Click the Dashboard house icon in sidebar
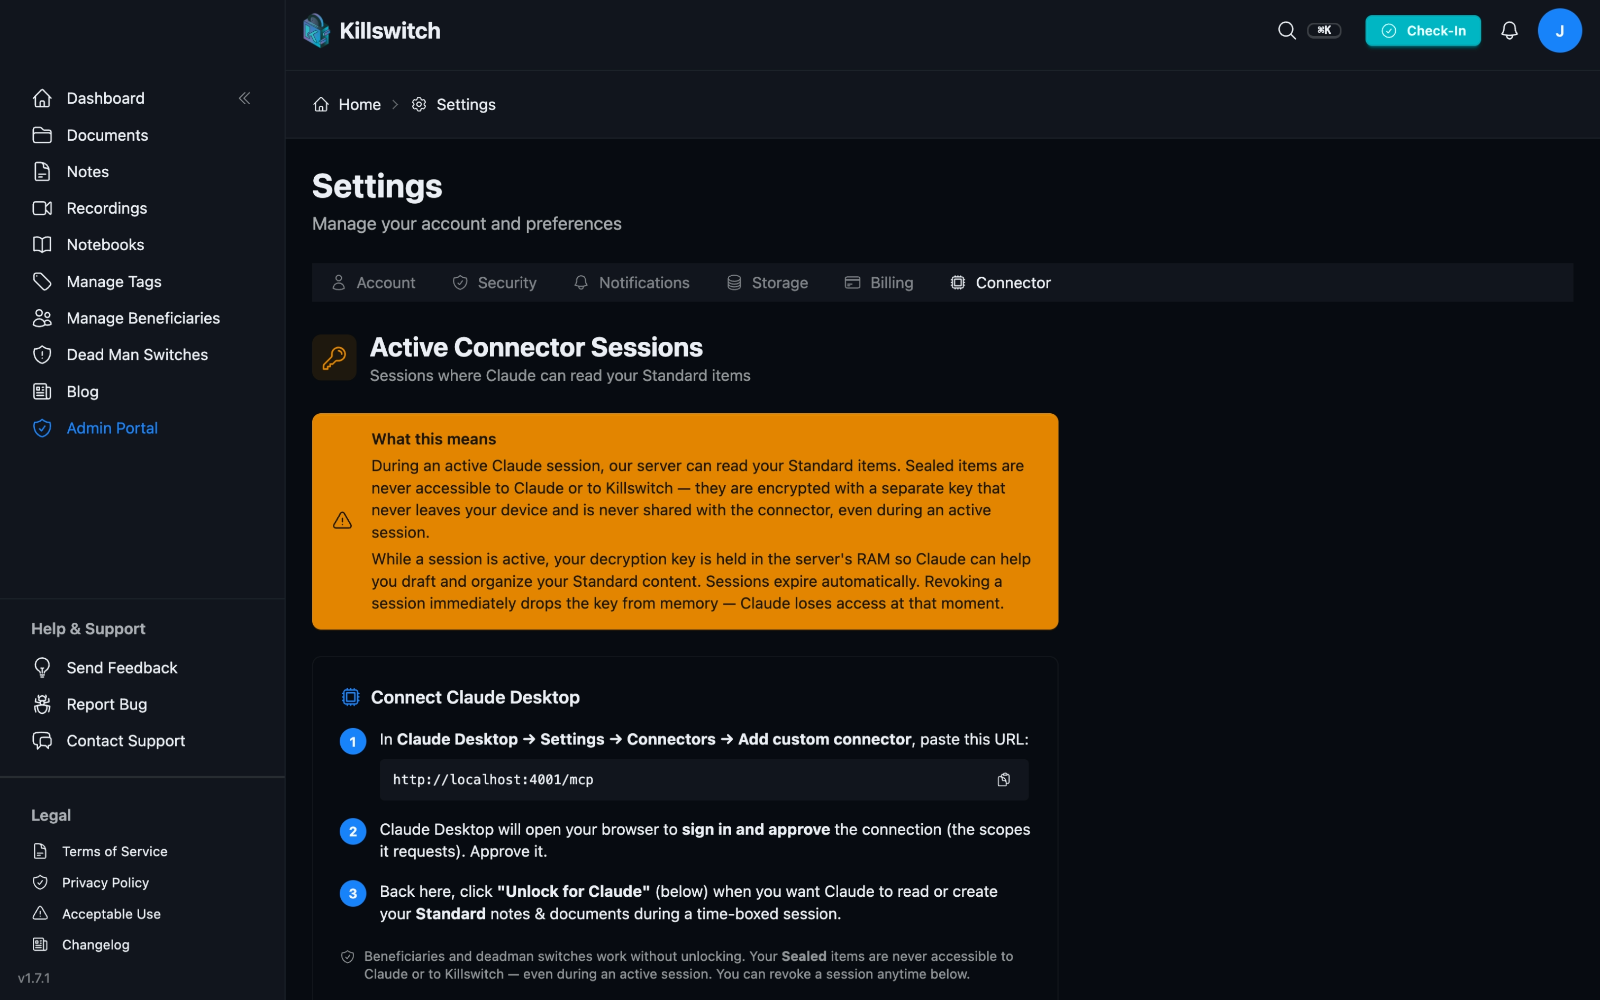 42,98
